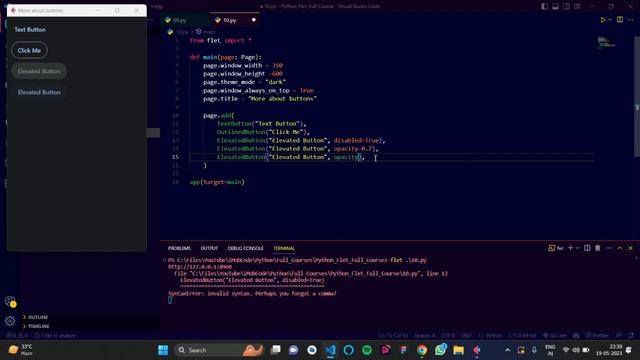The width and height of the screenshot is (640, 360).
Task: Open Google Chrome from taskbar
Action: (x=422, y=350)
